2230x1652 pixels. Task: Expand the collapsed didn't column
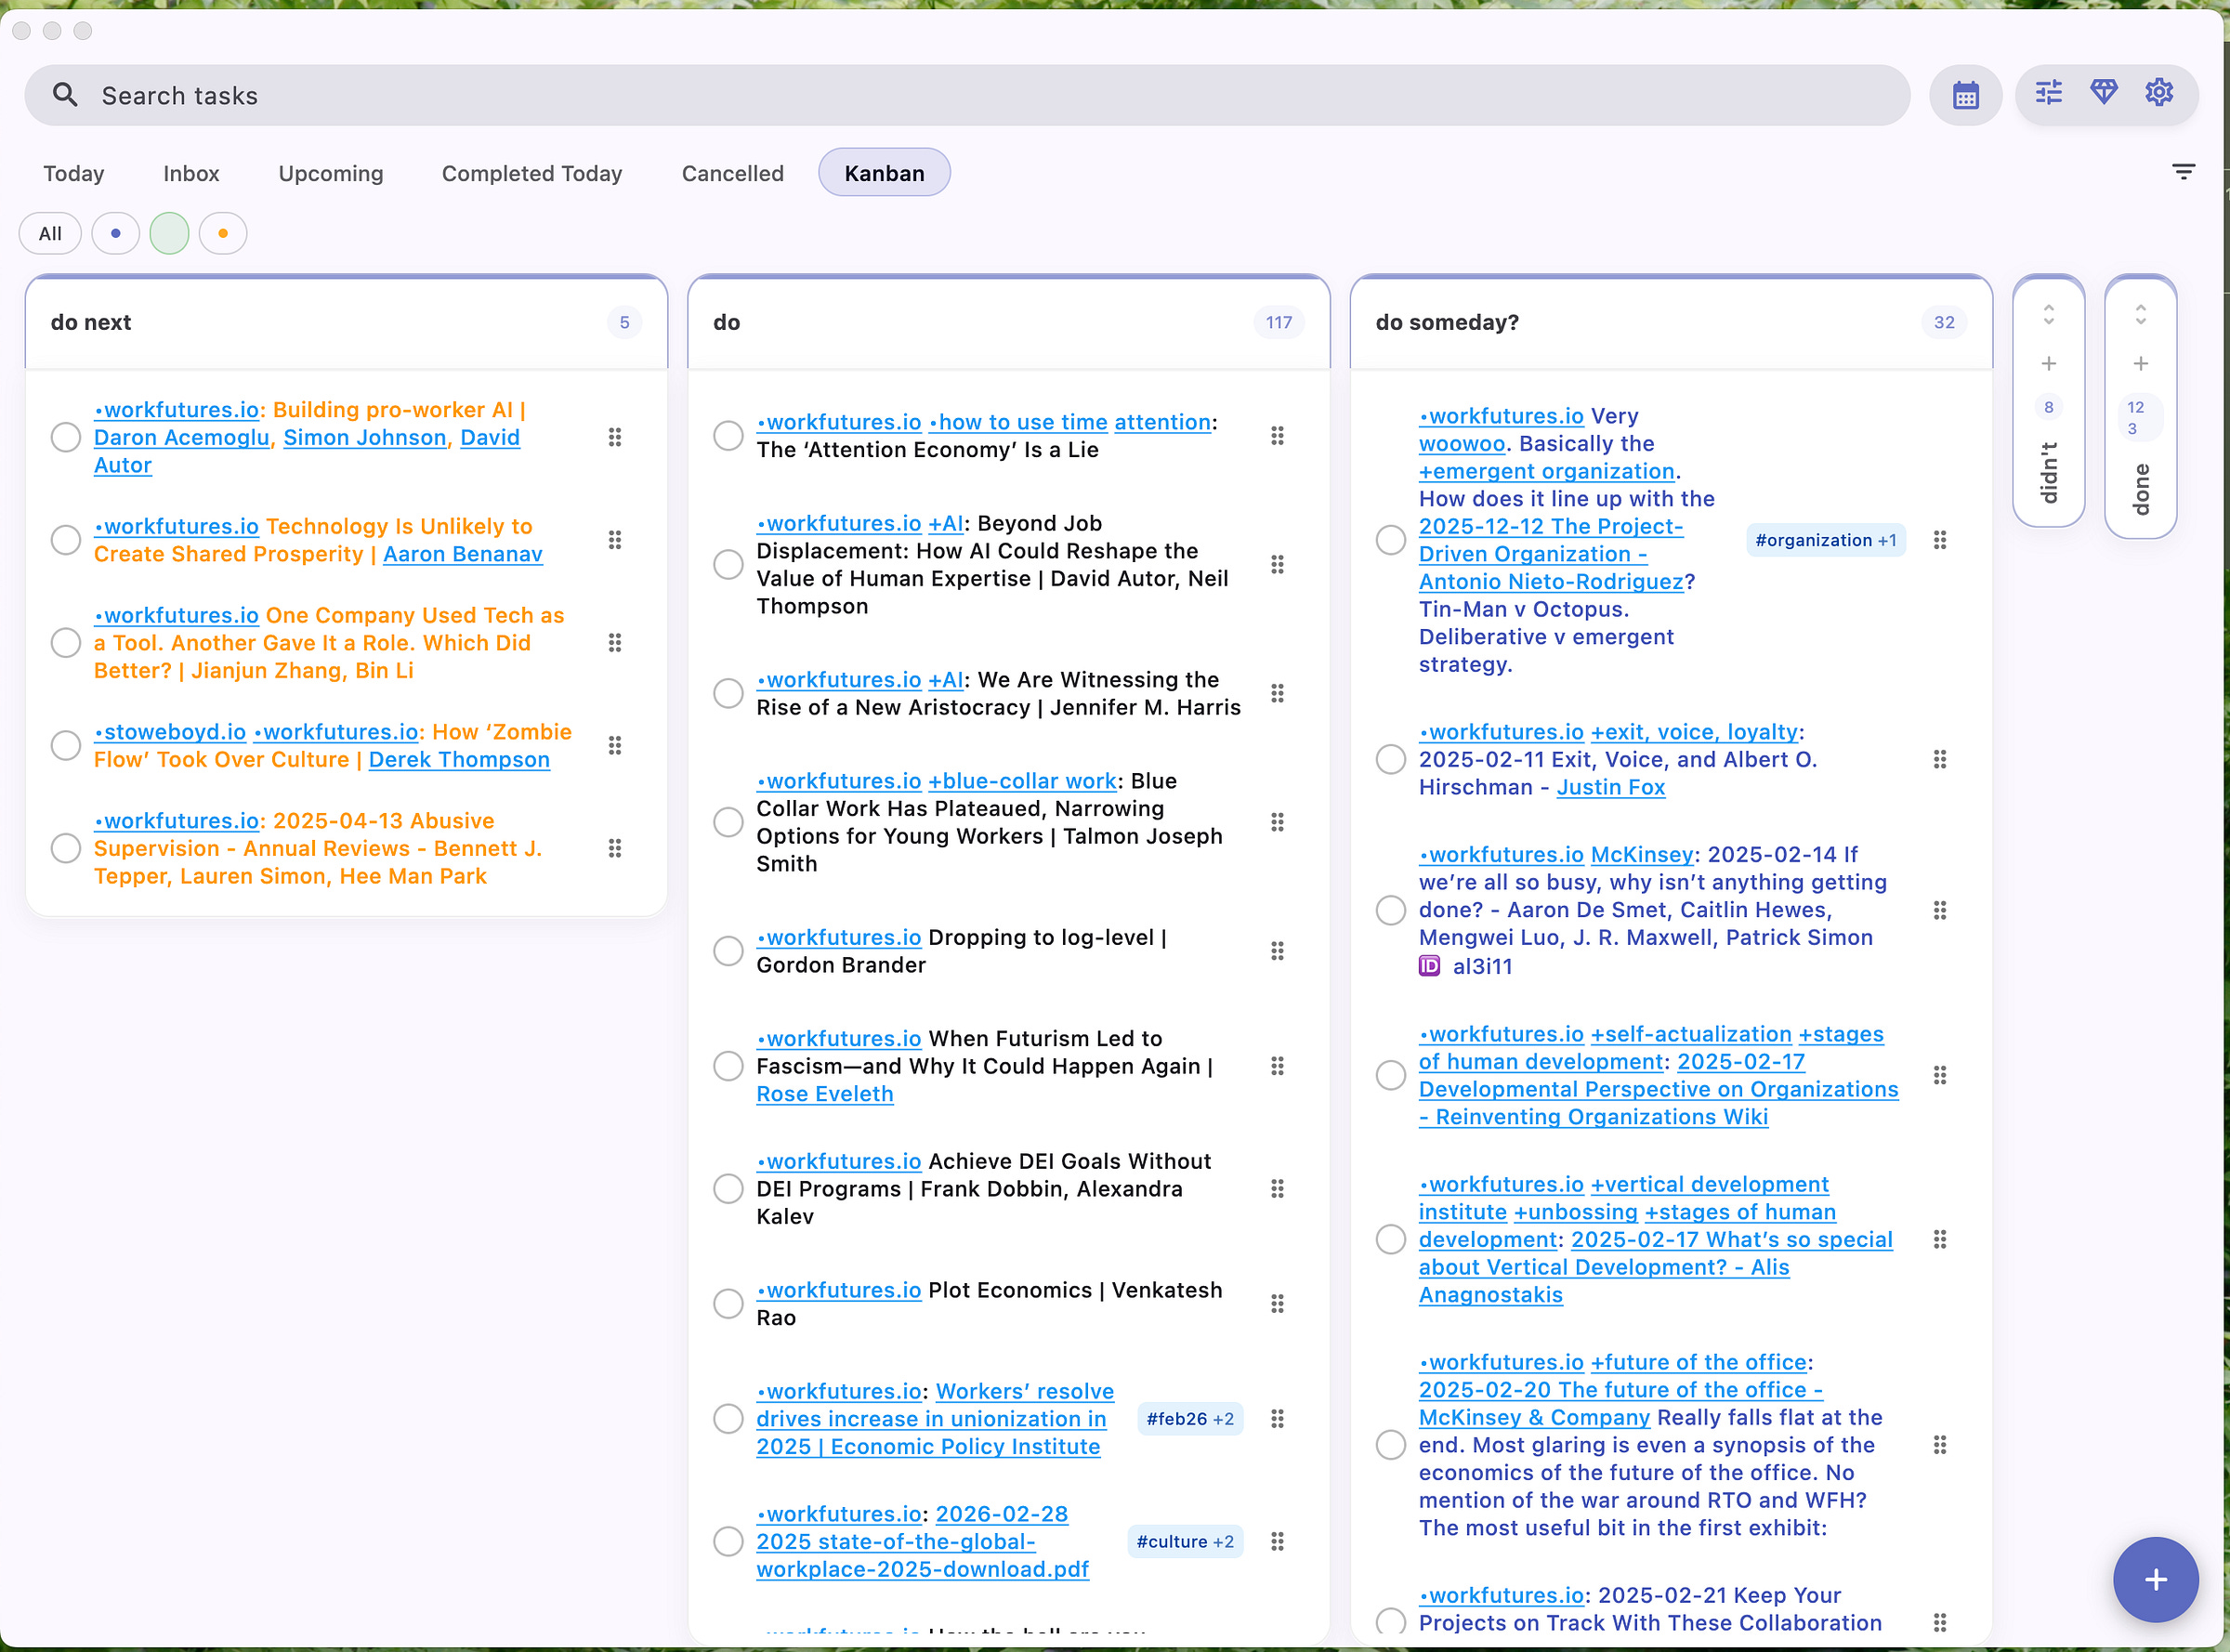tap(2048, 315)
